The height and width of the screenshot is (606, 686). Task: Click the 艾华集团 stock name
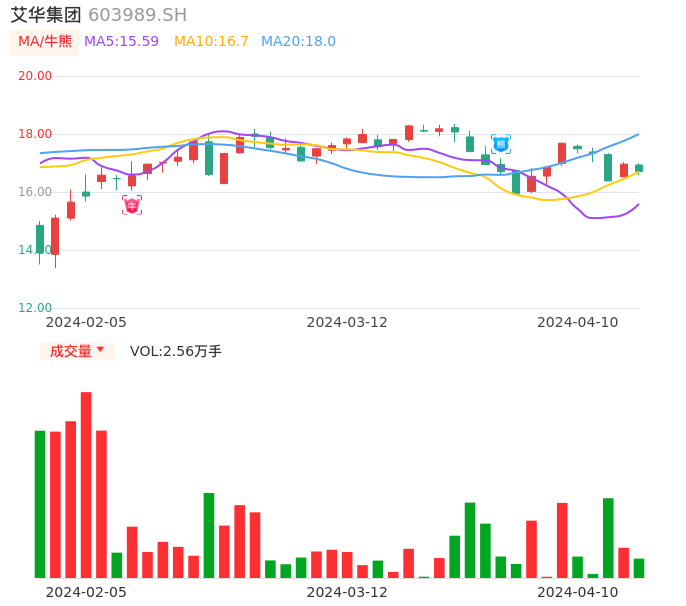pyautogui.click(x=46, y=15)
